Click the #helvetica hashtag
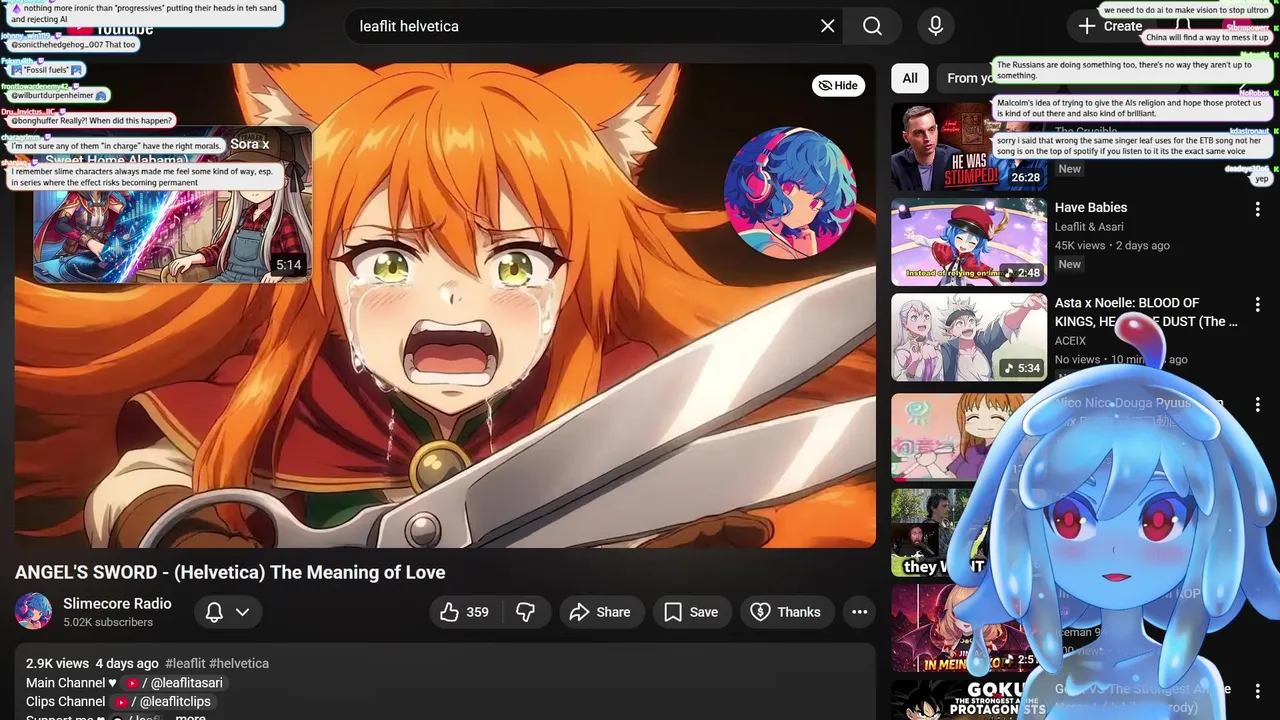The image size is (1280, 720). (x=239, y=663)
